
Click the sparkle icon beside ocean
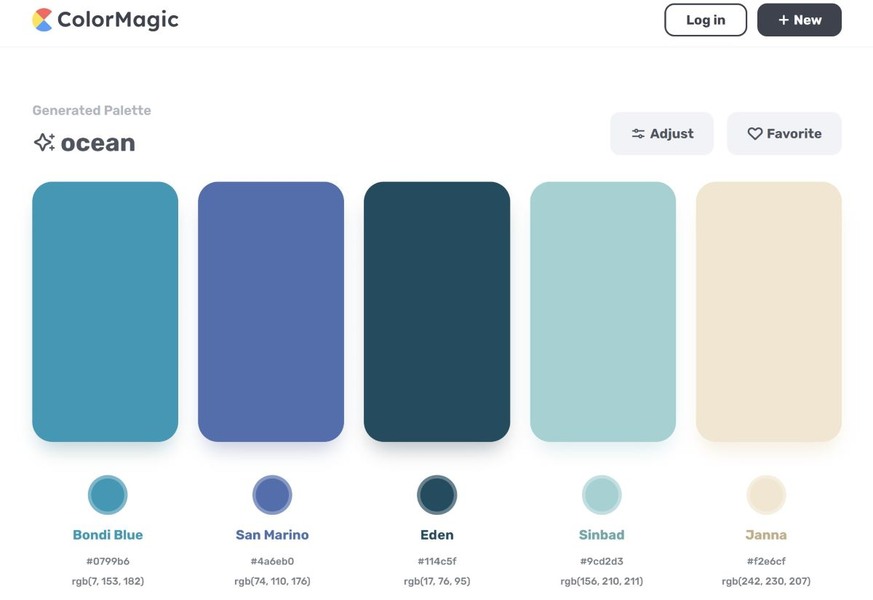click(x=45, y=142)
